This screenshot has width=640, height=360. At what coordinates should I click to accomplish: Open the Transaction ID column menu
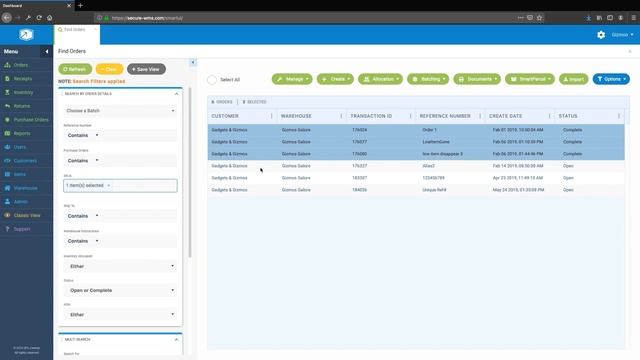[x=411, y=116]
